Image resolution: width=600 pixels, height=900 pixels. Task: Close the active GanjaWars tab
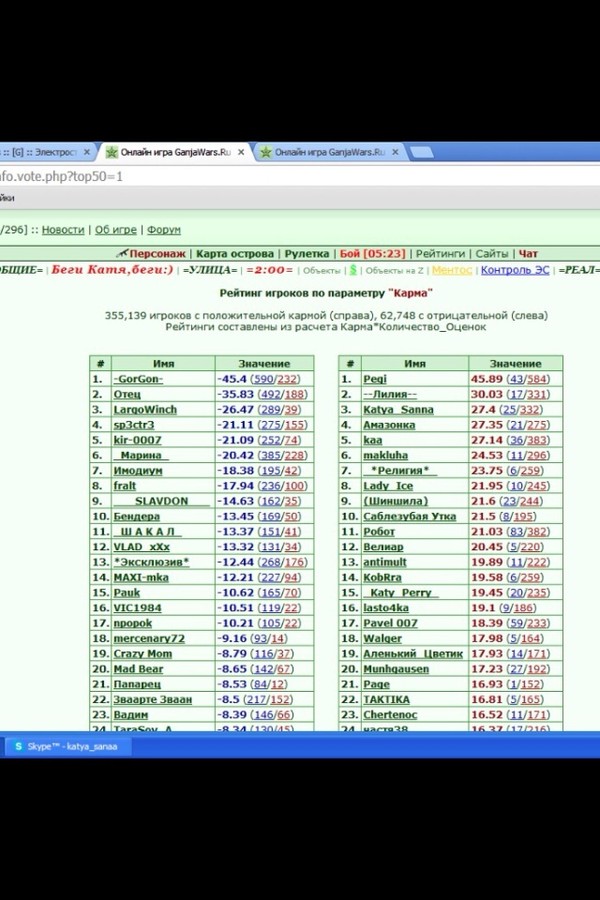pos(241,152)
